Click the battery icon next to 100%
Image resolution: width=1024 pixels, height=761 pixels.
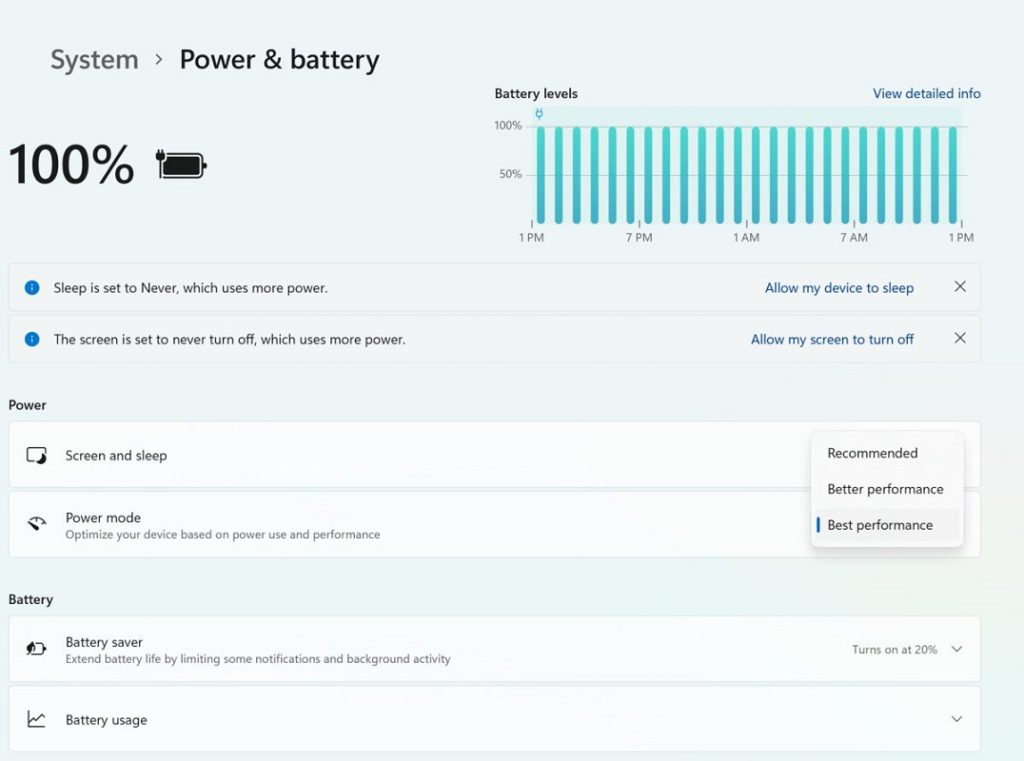[180, 163]
